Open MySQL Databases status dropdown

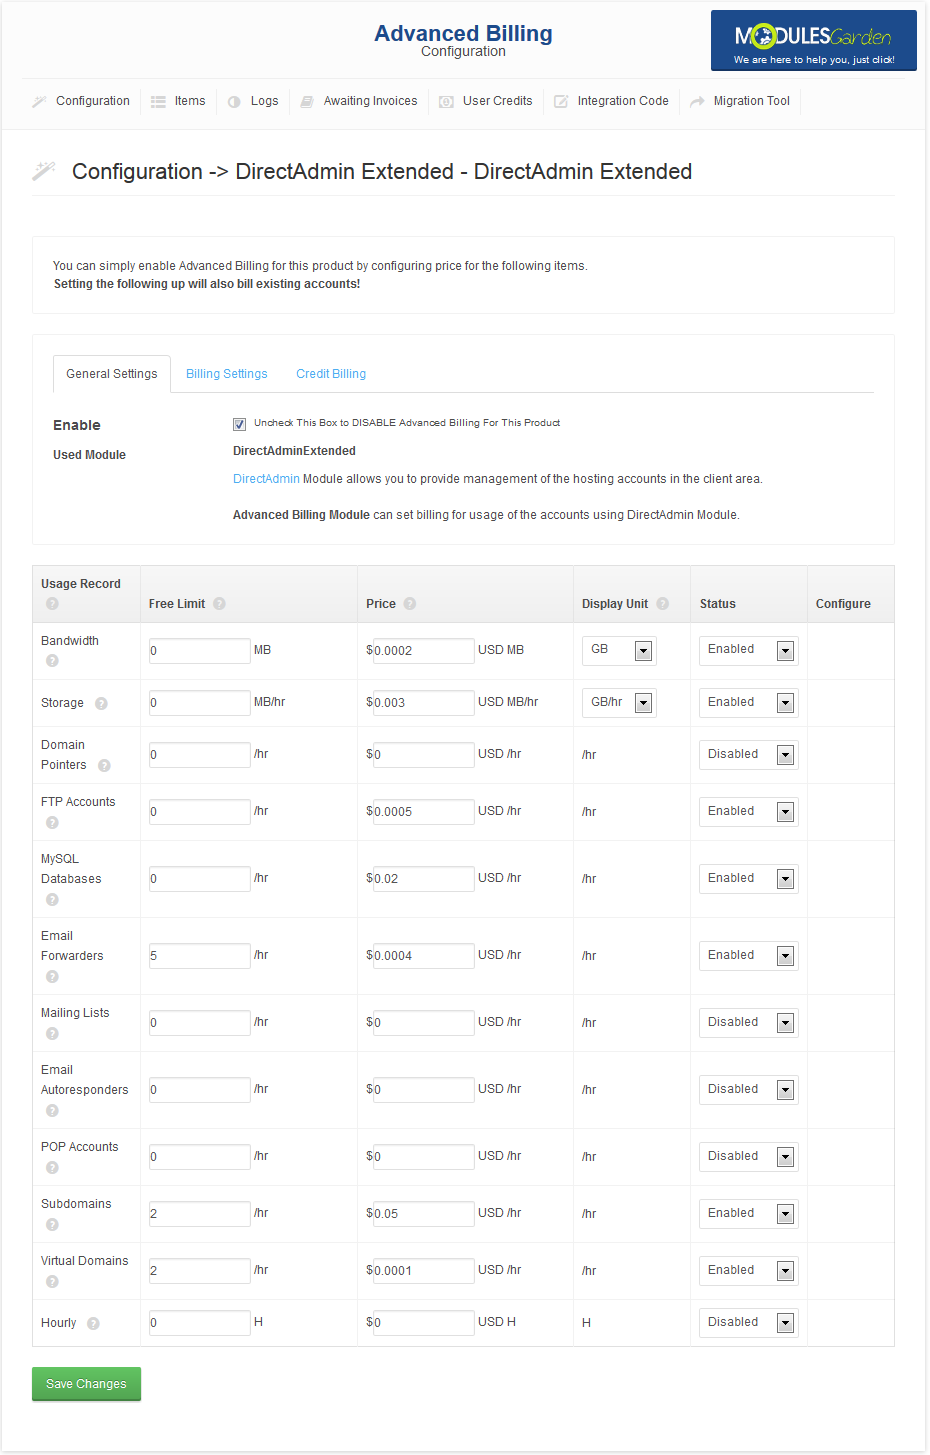(748, 879)
